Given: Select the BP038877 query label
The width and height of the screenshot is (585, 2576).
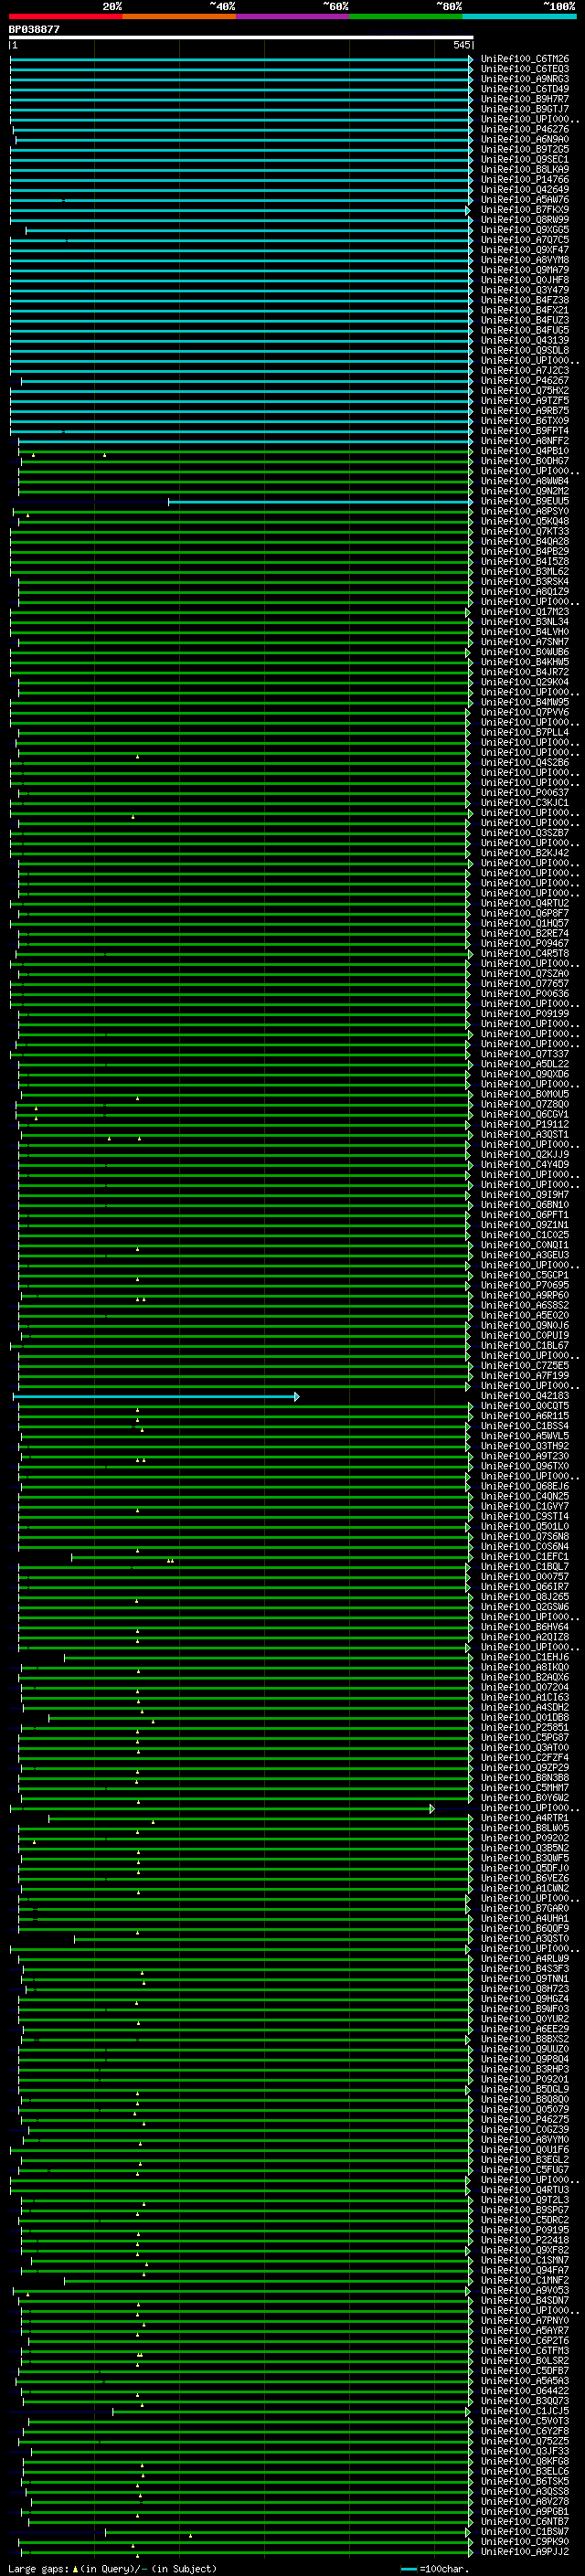Looking at the screenshot, I should (35, 29).
